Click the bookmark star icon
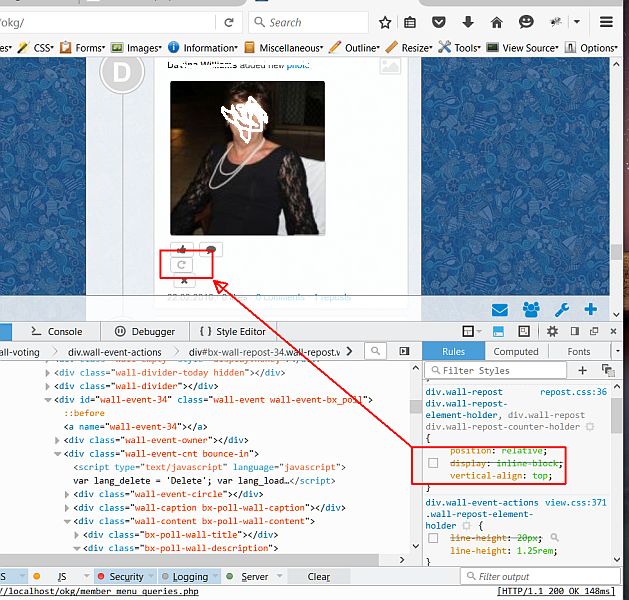This screenshot has width=629, height=600. (x=385, y=22)
